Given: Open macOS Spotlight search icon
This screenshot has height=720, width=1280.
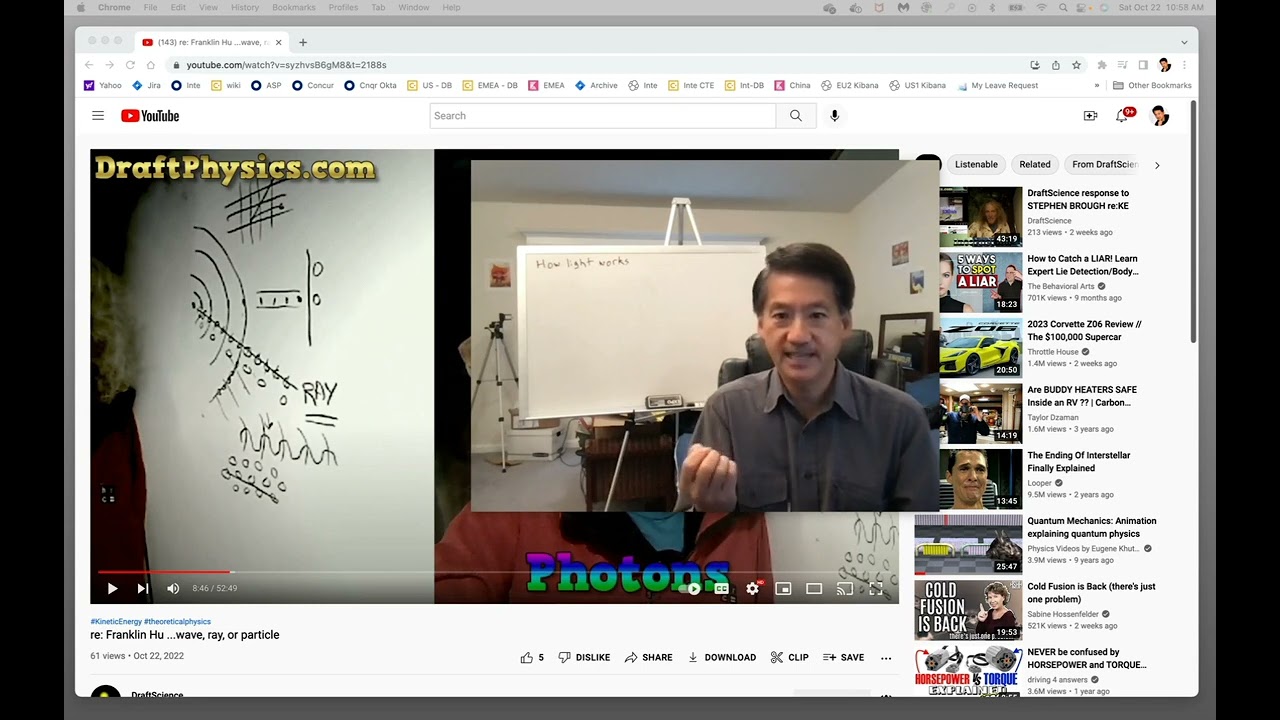Looking at the screenshot, I should (1063, 7).
